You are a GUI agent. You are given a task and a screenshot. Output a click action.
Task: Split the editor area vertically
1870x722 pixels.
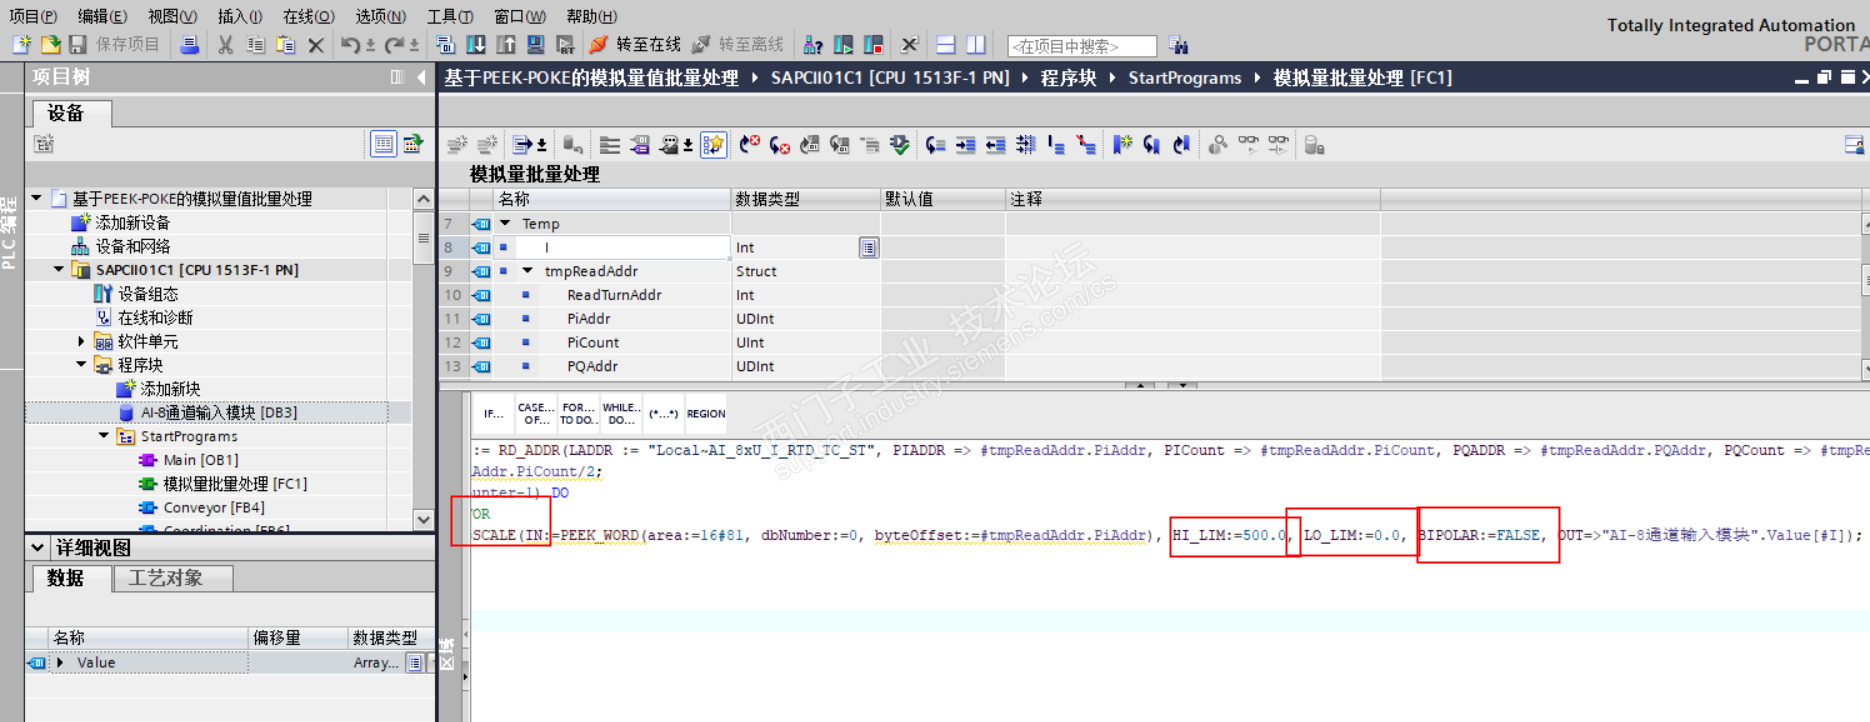point(976,45)
